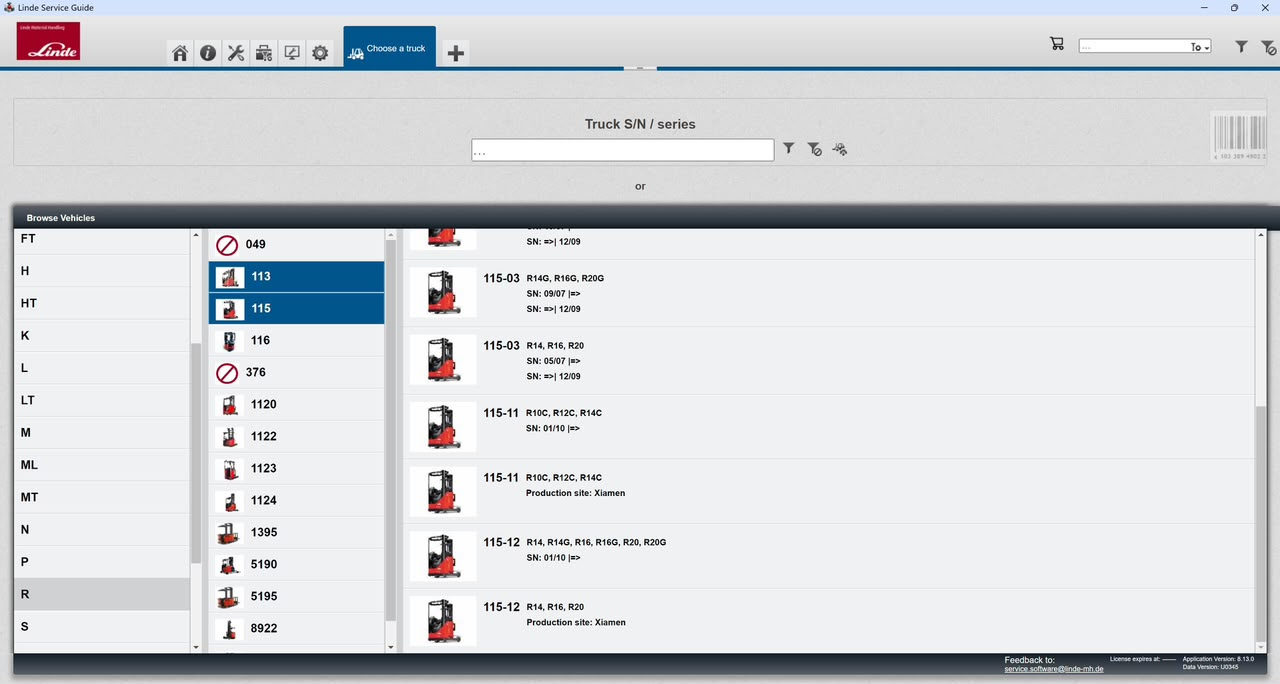This screenshot has height=684, width=1280.
Task: Switch to the Choose a truck tab
Action: 390,48
